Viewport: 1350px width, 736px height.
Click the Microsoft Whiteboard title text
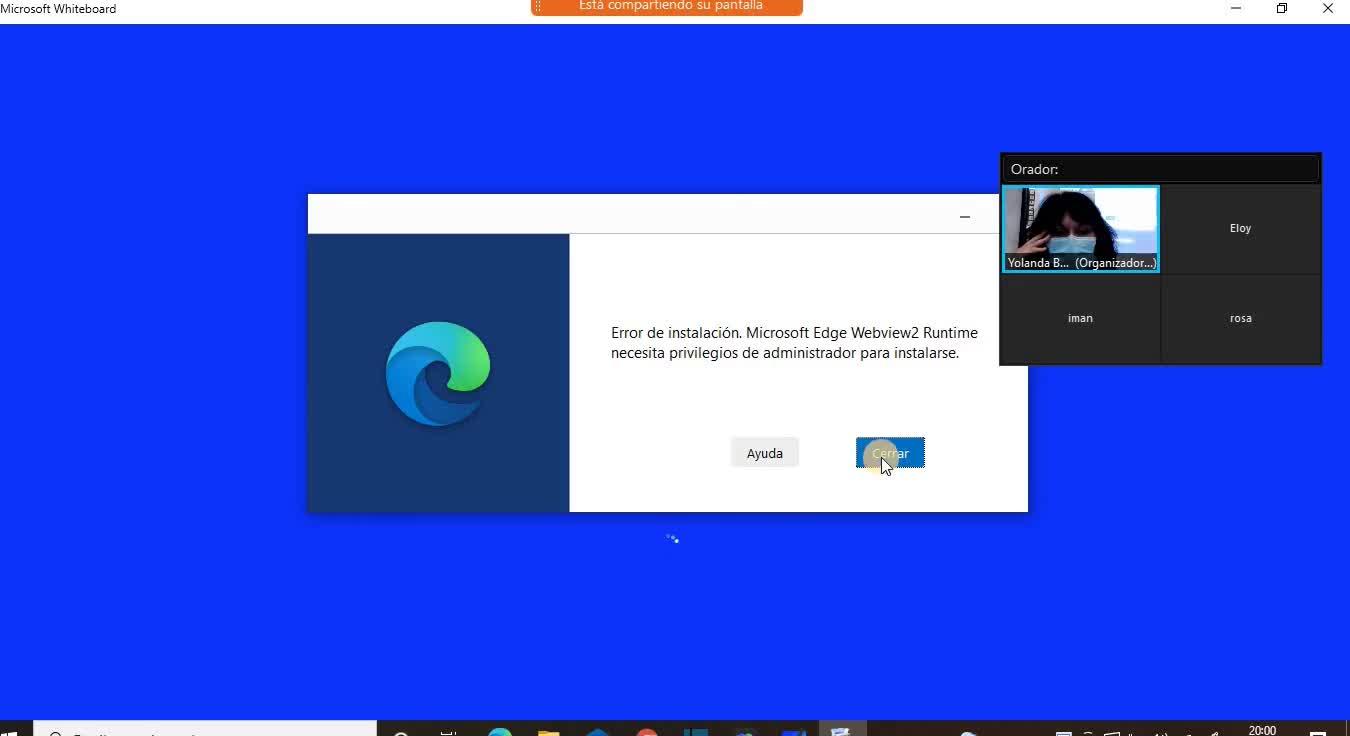click(58, 9)
